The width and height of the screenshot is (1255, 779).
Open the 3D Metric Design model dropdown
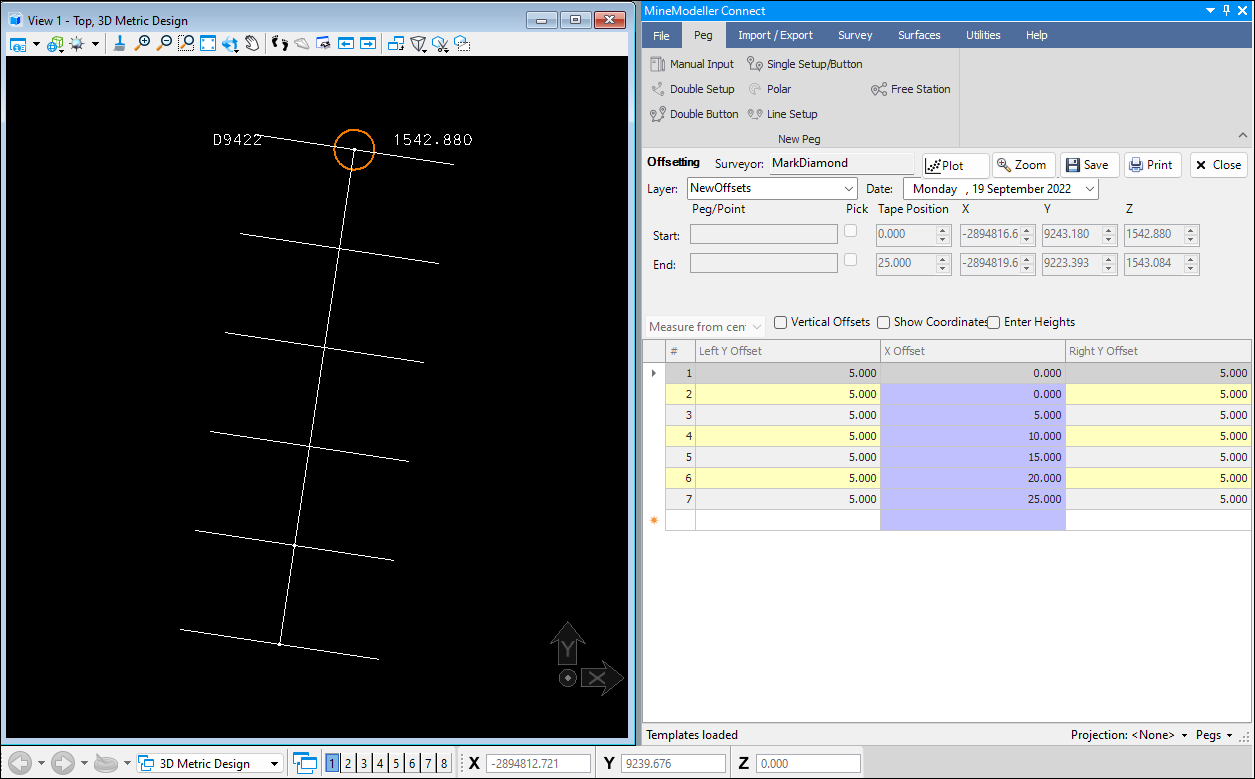[x=274, y=764]
